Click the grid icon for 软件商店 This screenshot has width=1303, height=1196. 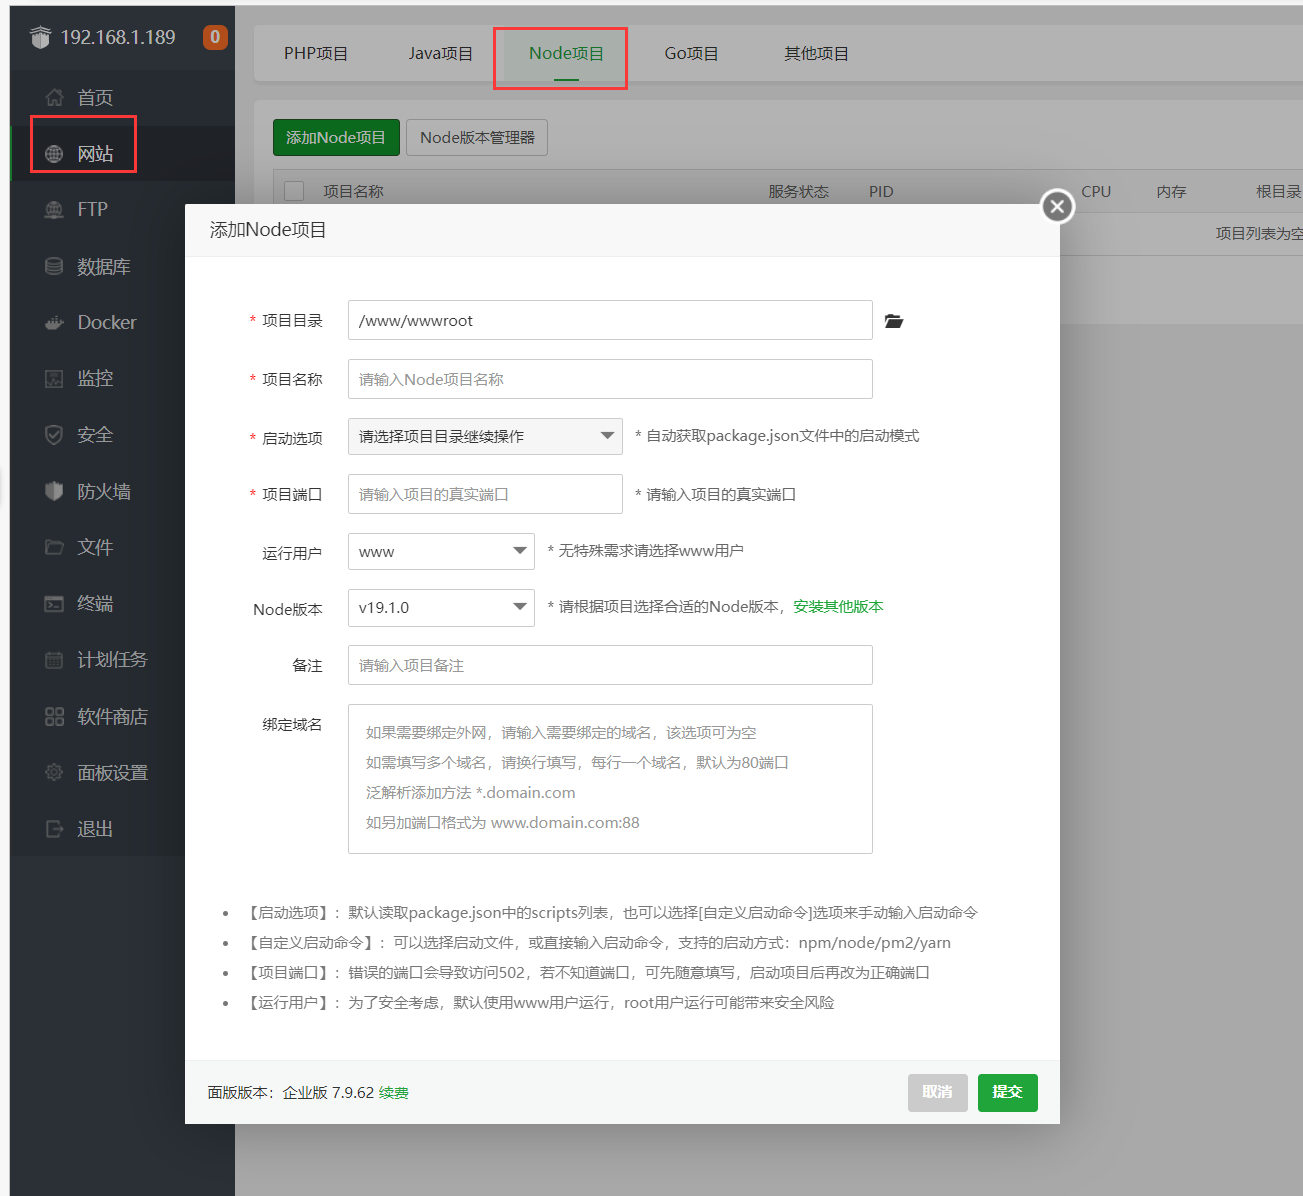[x=54, y=716]
